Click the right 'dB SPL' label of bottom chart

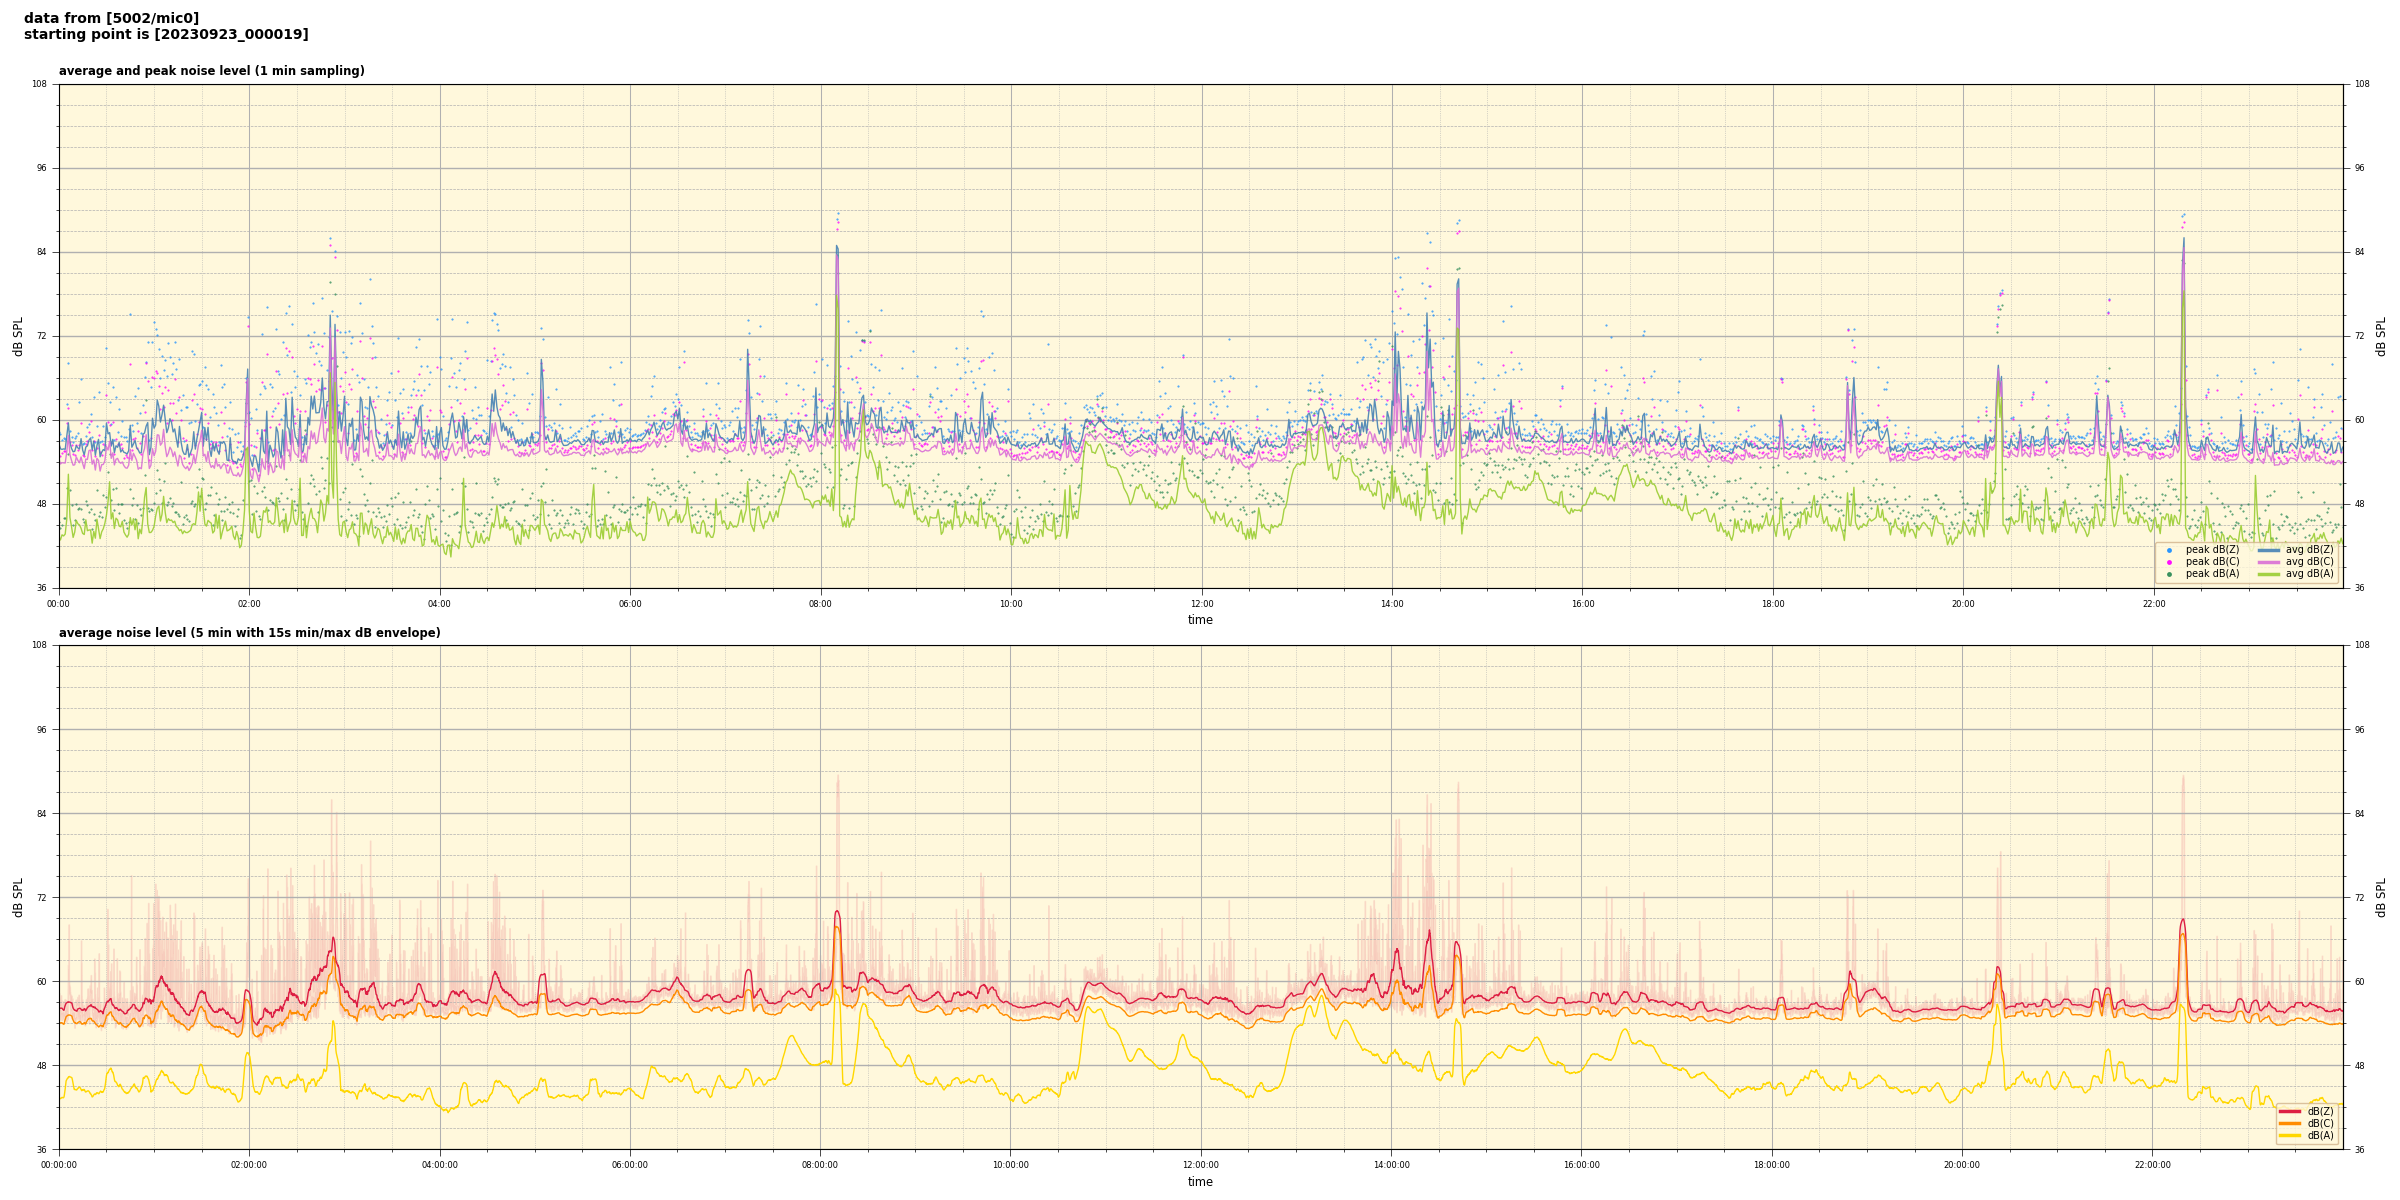click(2381, 897)
